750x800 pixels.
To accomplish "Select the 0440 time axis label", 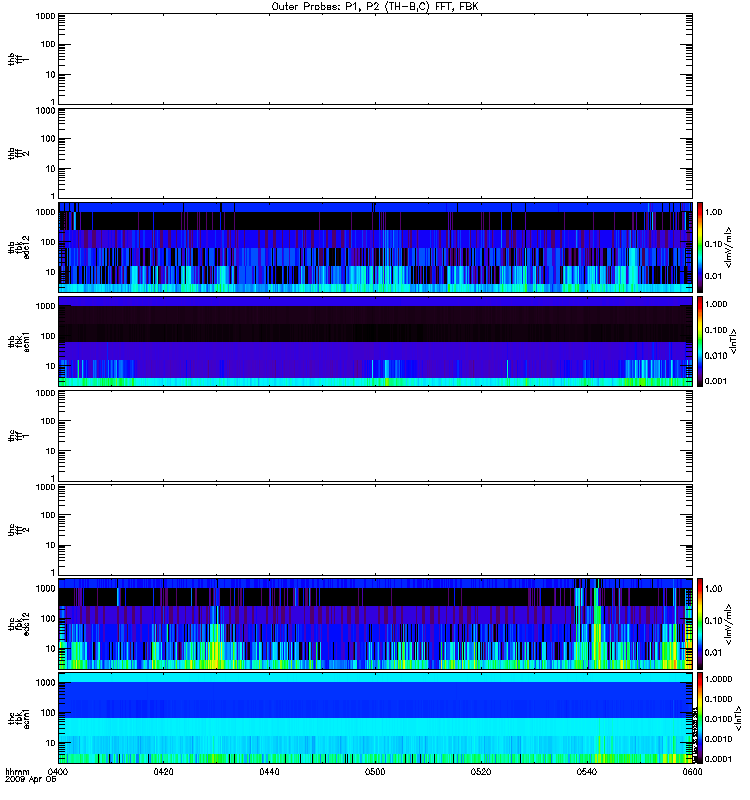I will 269,771.
